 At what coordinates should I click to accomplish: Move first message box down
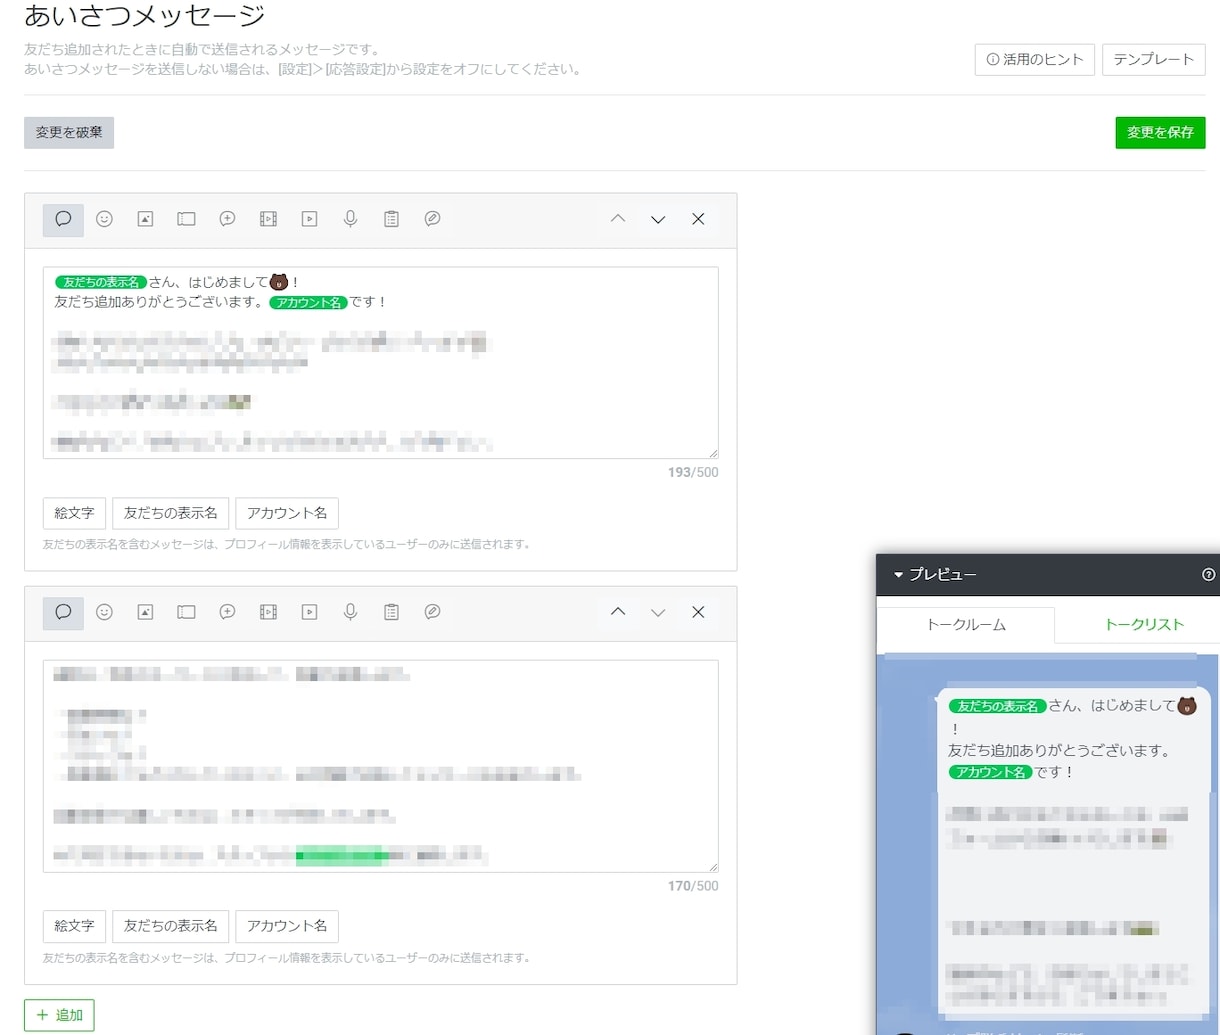tap(658, 219)
